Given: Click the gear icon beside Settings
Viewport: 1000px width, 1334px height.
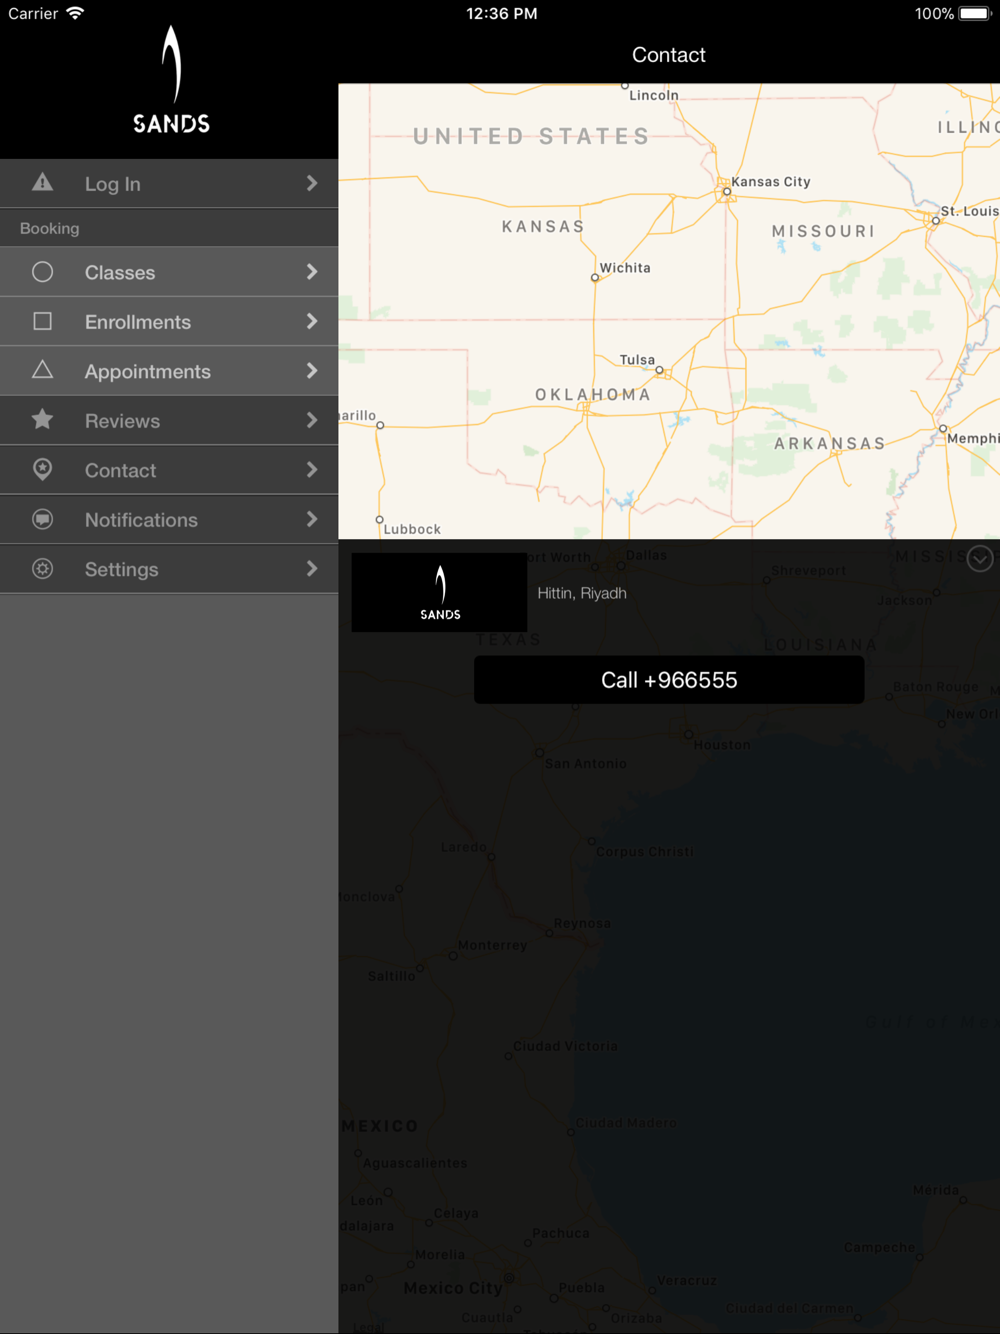Looking at the screenshot, I should (42, 568).
